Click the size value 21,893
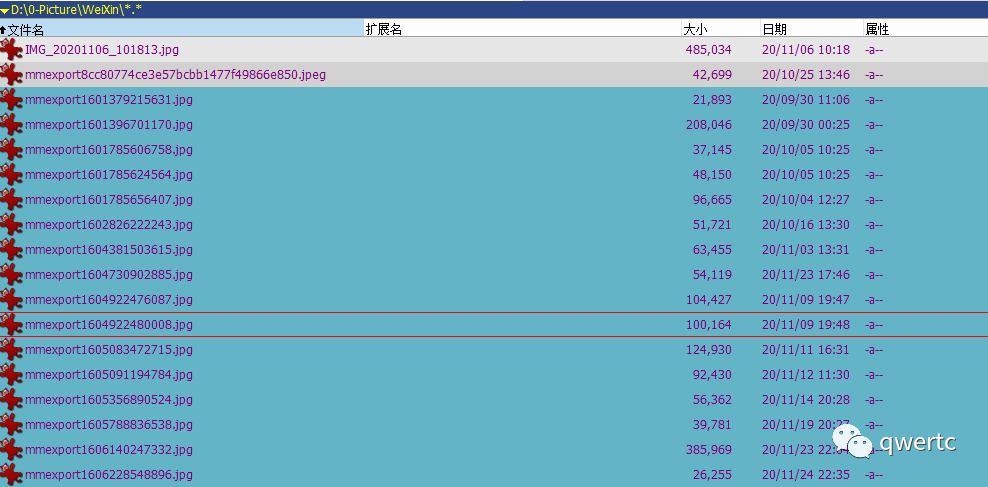The image size is (988, 487). [712, 100]
